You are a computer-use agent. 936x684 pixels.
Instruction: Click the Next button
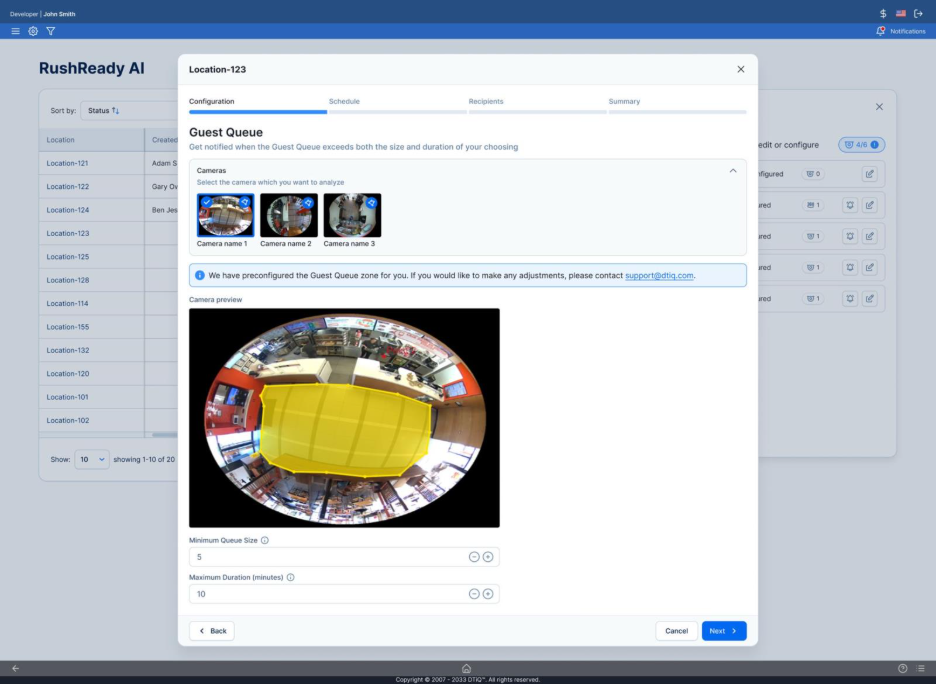pos(724,631)
